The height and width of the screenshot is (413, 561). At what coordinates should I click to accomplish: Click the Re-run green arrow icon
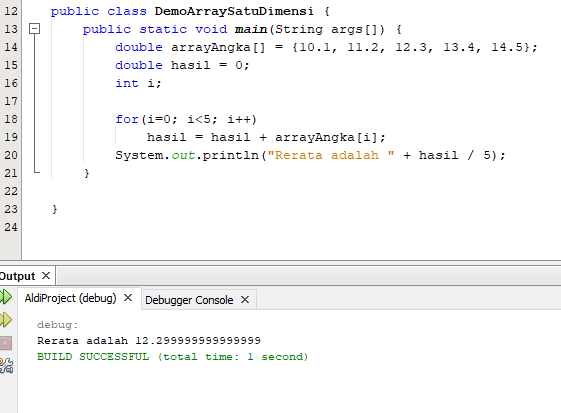(x=6, y=297)
